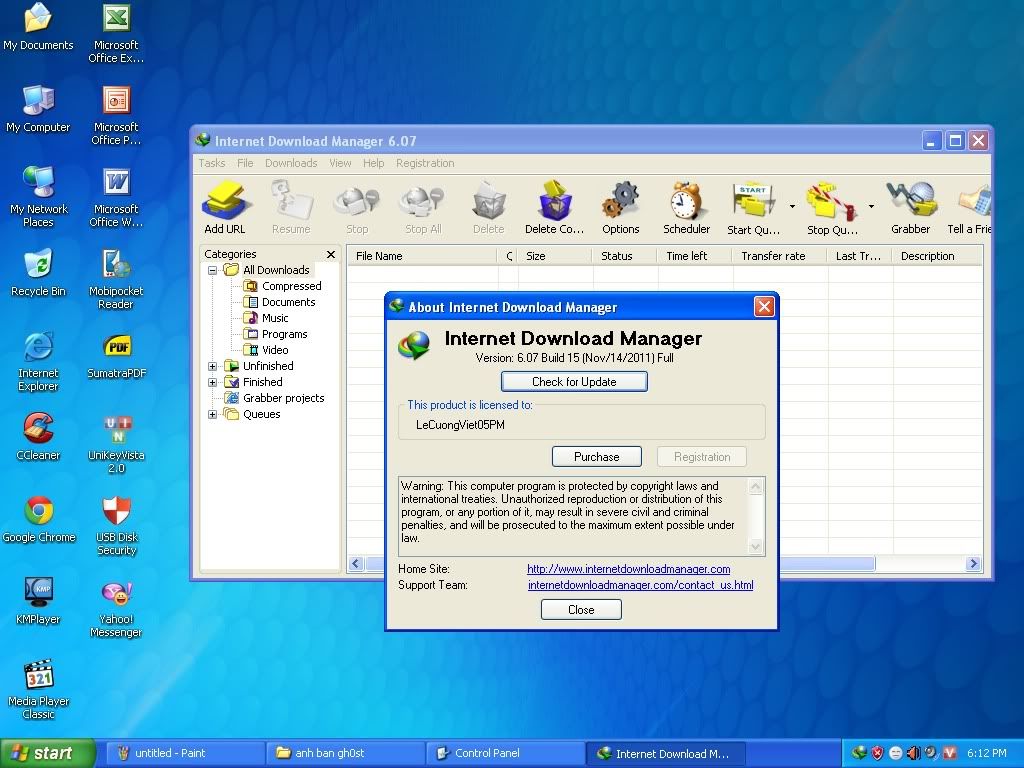Select the Yahoo! Messenger desktop icon
The image size is (1024, 768).
point(116,607)
